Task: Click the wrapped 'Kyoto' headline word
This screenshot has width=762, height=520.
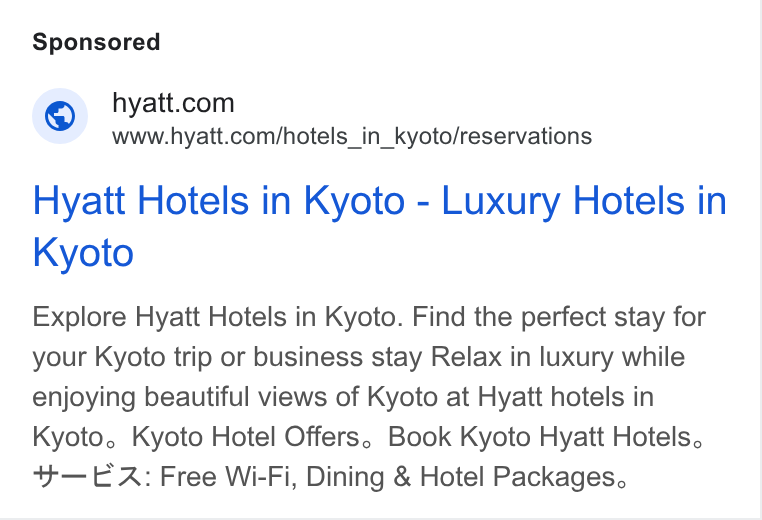Action: click(83, 253)
